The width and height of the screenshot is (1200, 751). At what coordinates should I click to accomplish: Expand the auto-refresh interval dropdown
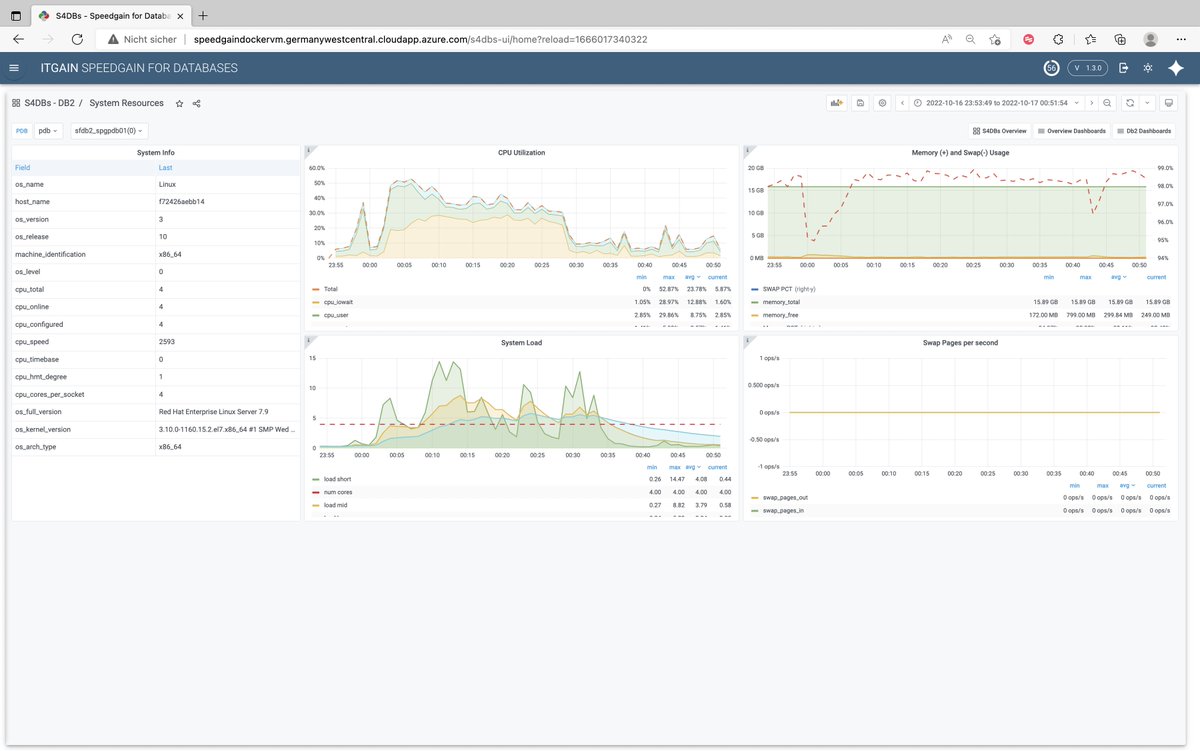point(1146,102)
